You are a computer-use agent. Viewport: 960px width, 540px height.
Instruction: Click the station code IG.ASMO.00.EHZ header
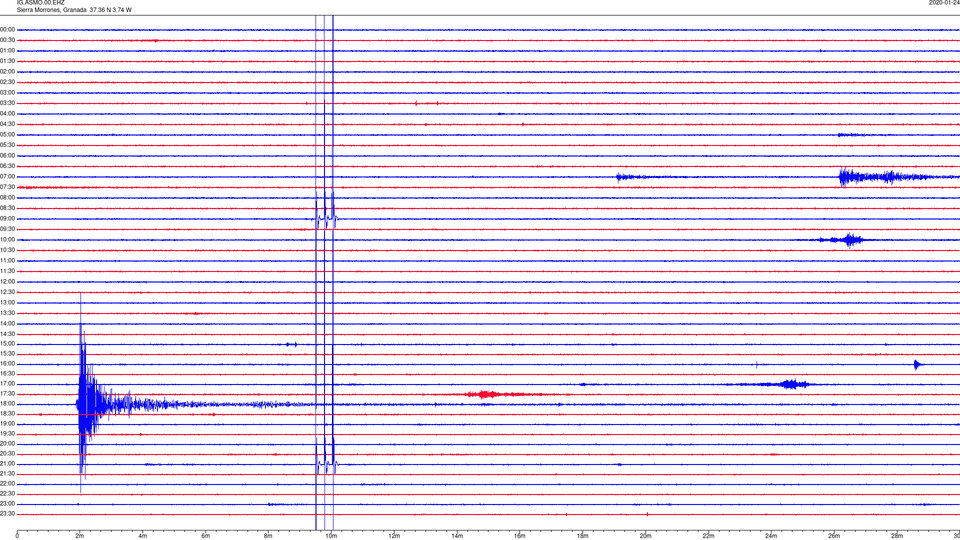pyautogui.click(x=40, y=3)
